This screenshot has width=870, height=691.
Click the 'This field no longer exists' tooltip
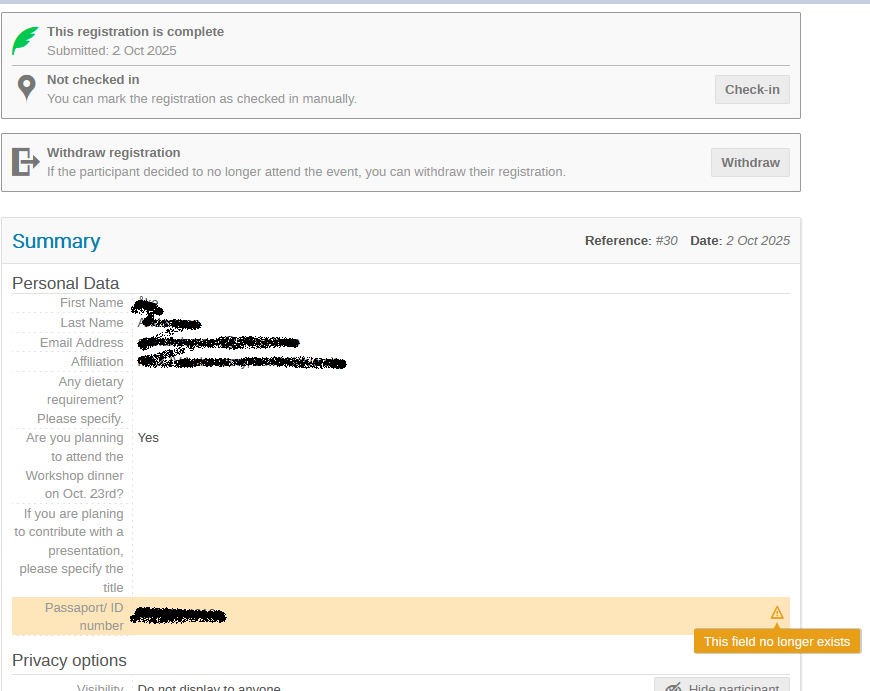click(777, 642)
